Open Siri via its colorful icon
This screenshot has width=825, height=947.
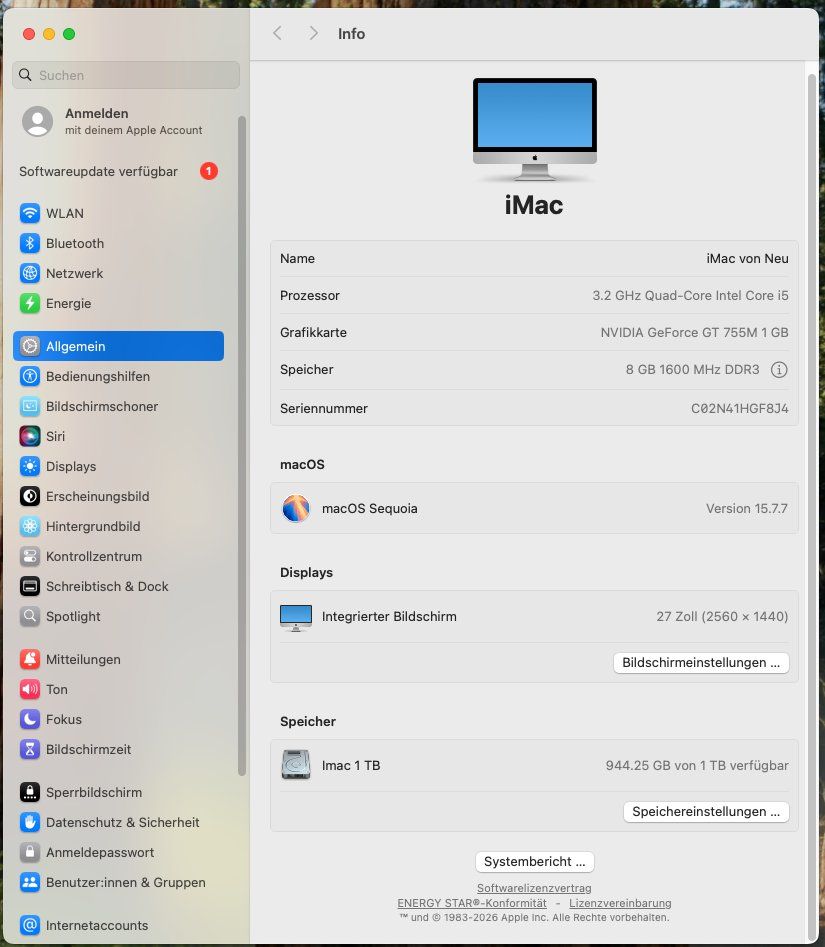[x=30, y=436]
